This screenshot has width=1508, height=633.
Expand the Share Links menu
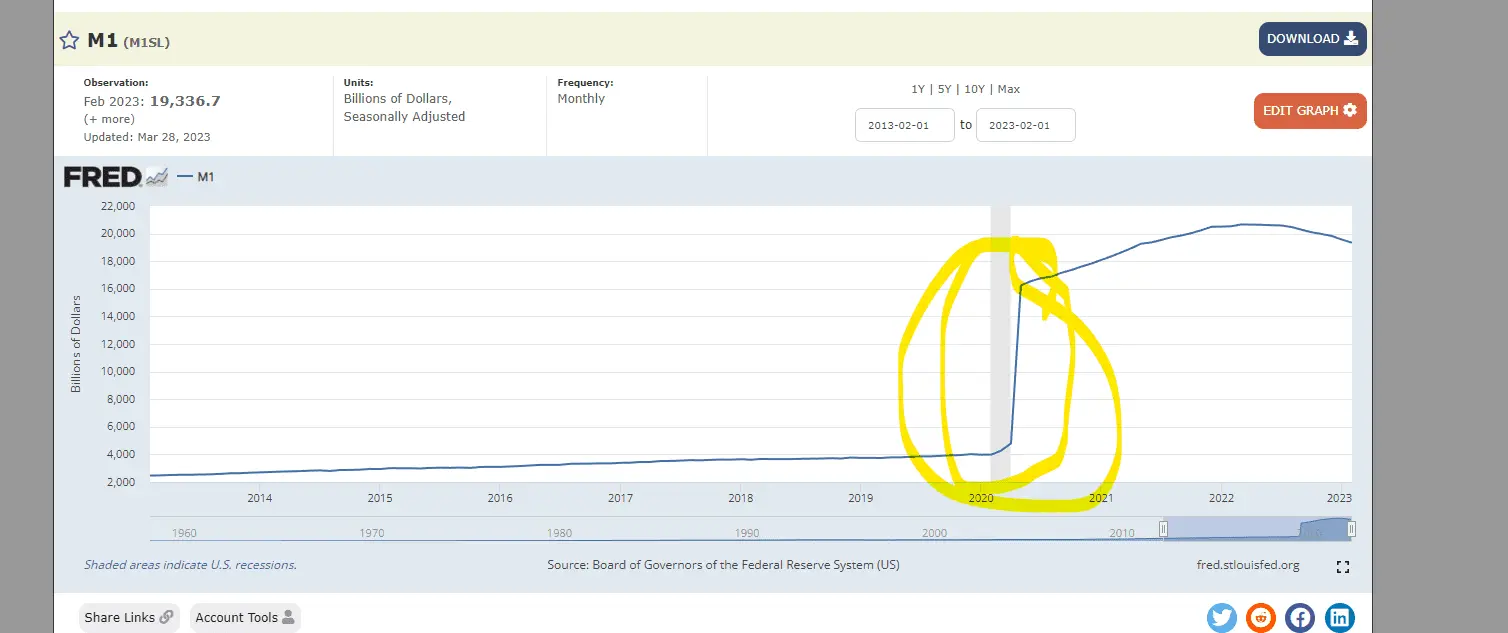129,617
